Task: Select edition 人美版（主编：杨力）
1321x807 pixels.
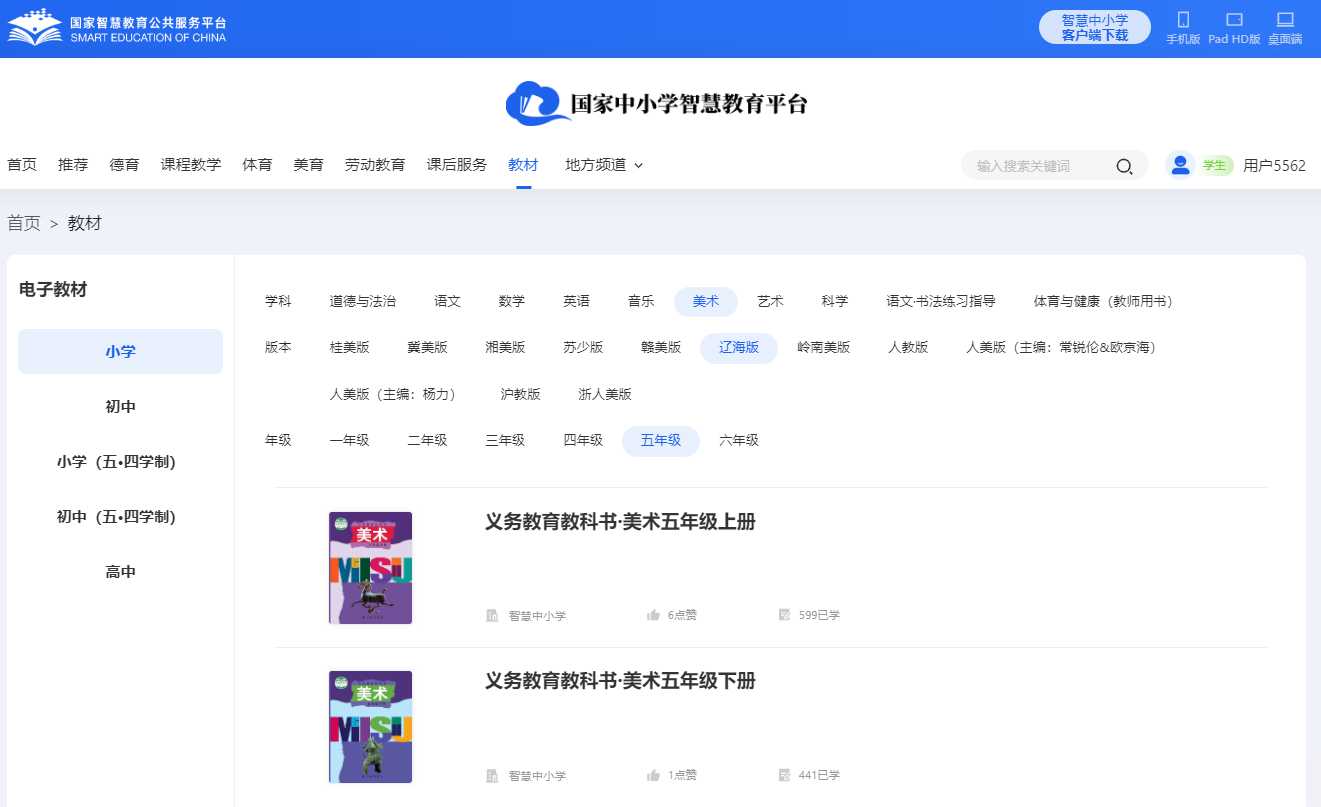Action: pos(393,394)
